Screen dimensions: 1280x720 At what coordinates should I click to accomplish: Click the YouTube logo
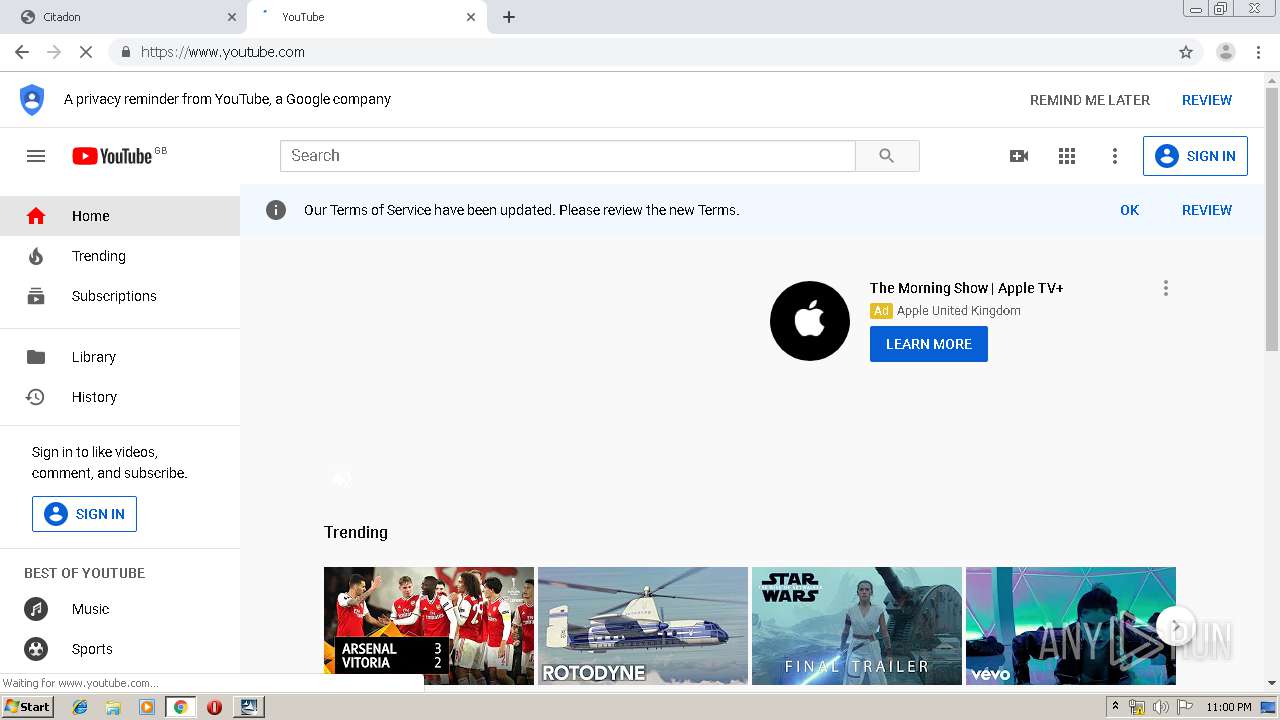112,156
